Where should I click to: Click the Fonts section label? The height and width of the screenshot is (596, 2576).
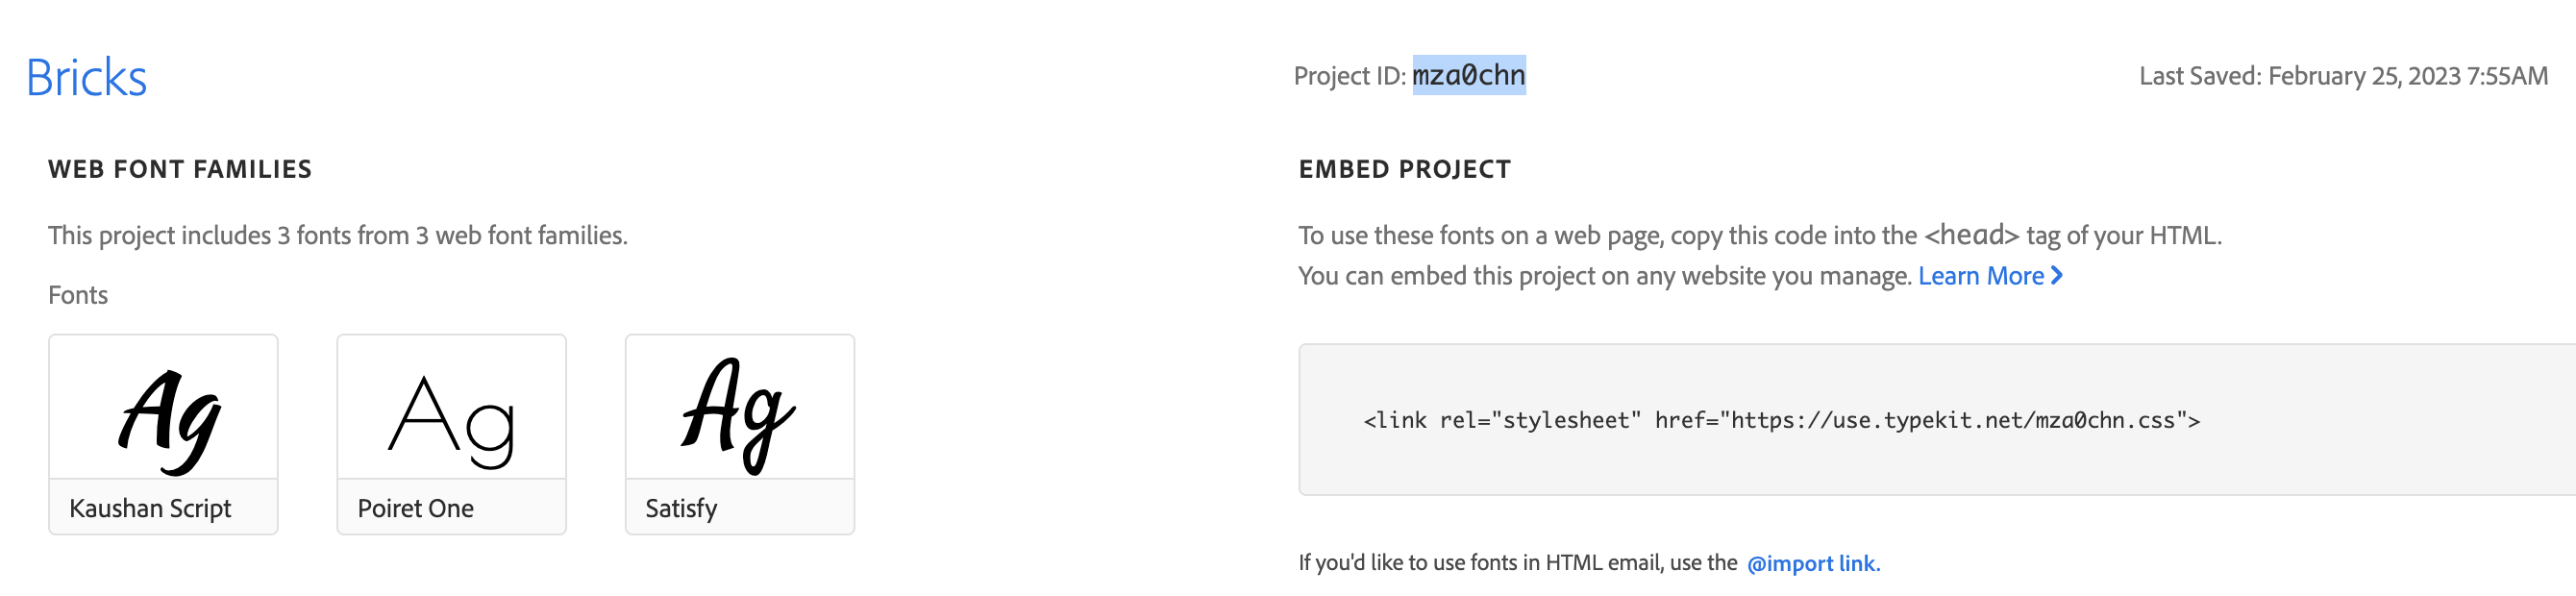(x=78, y=295)
